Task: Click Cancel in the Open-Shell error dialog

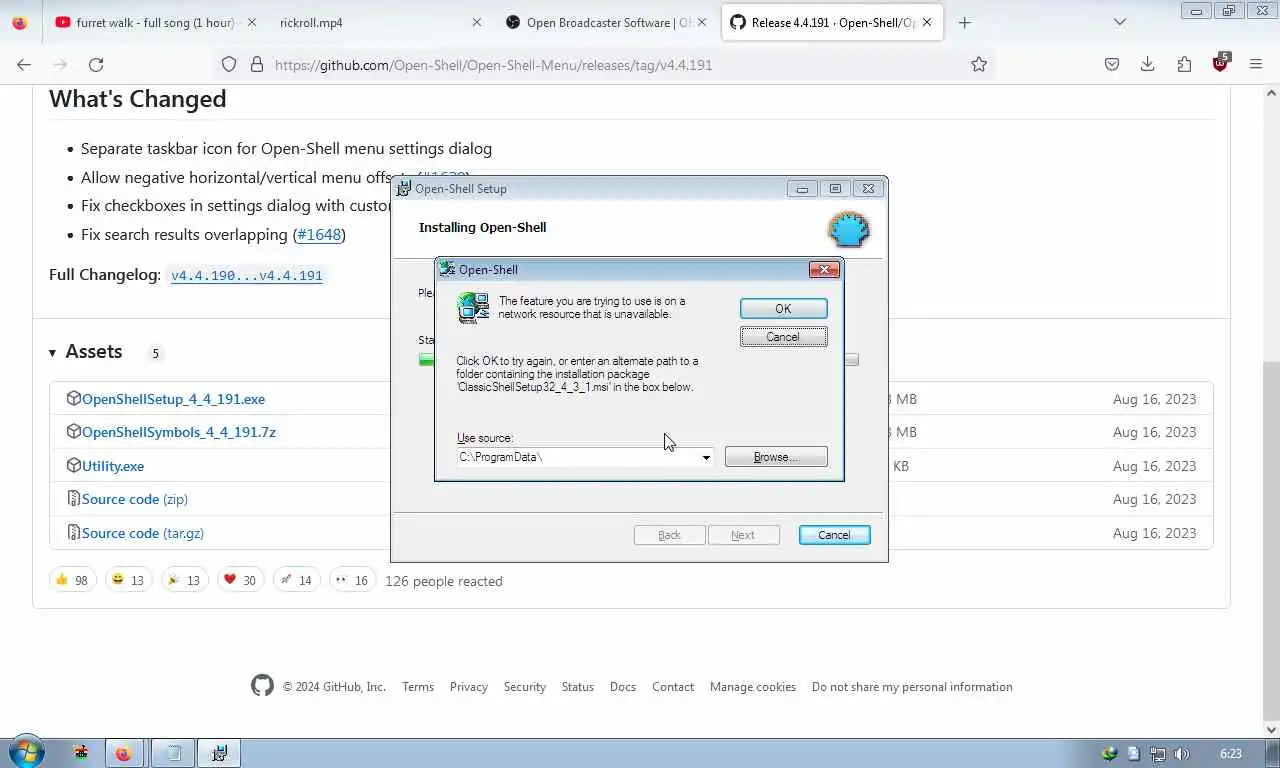Action: click(x=783, y=337)
